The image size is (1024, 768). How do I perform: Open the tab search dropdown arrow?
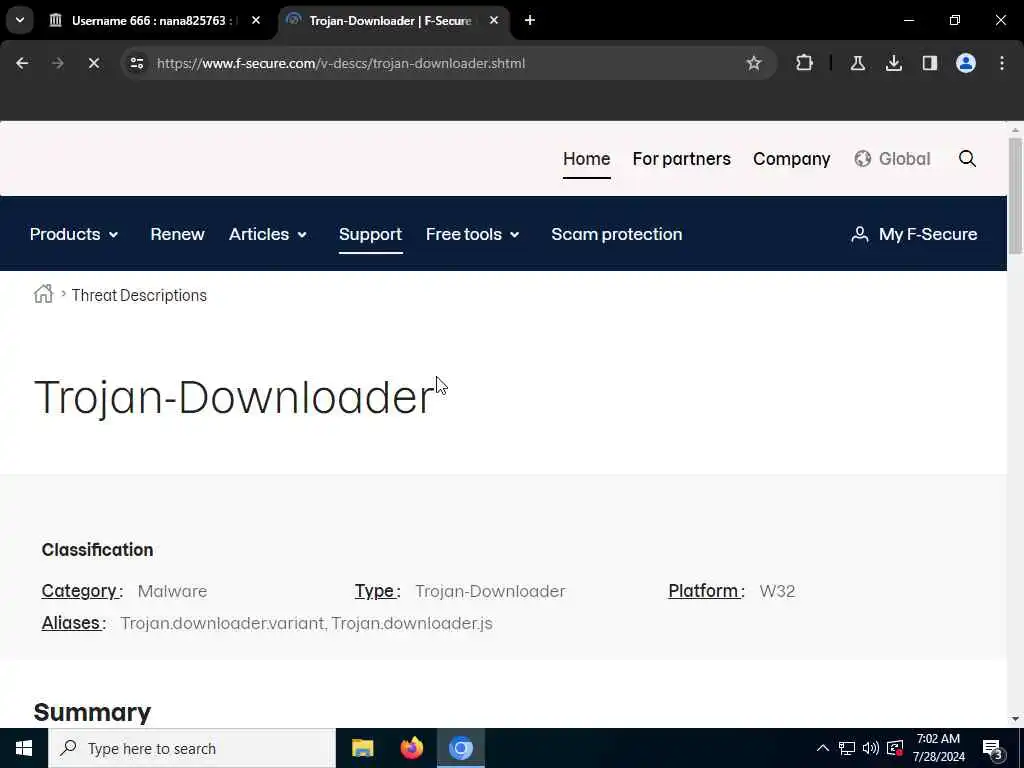[20, 20]
